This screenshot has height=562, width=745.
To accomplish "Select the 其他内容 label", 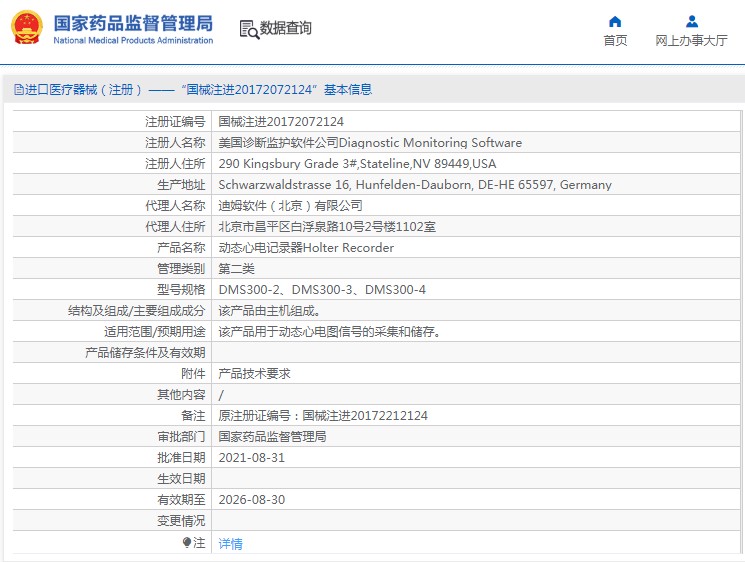I will click(181, 395).
